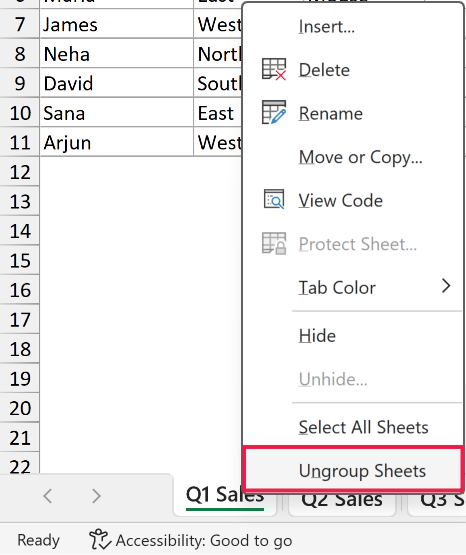
Task: Select row header 20
Action: point(20,408)
